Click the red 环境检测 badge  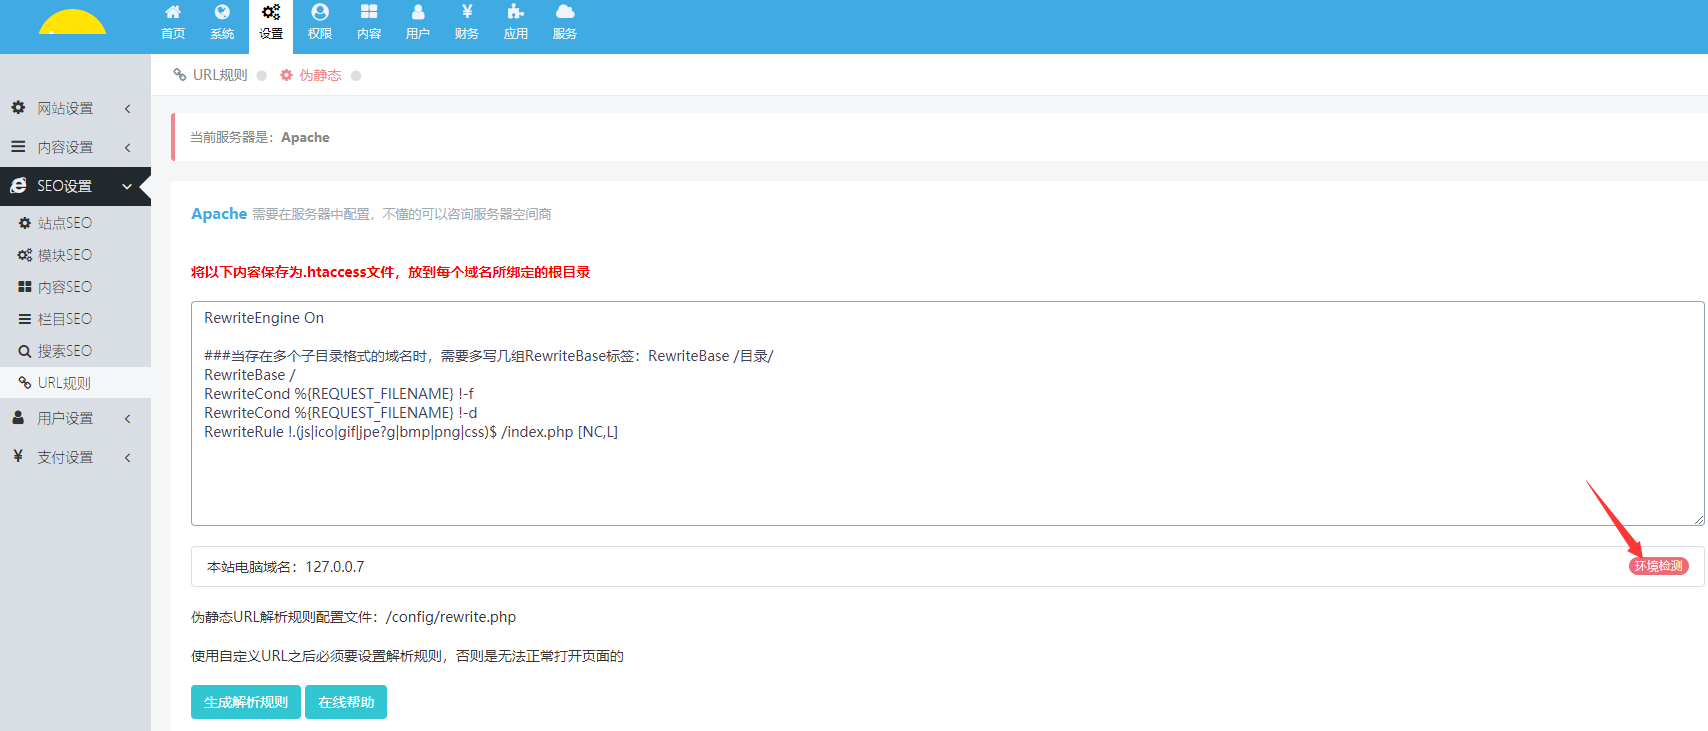click(x=1658, y=566)
